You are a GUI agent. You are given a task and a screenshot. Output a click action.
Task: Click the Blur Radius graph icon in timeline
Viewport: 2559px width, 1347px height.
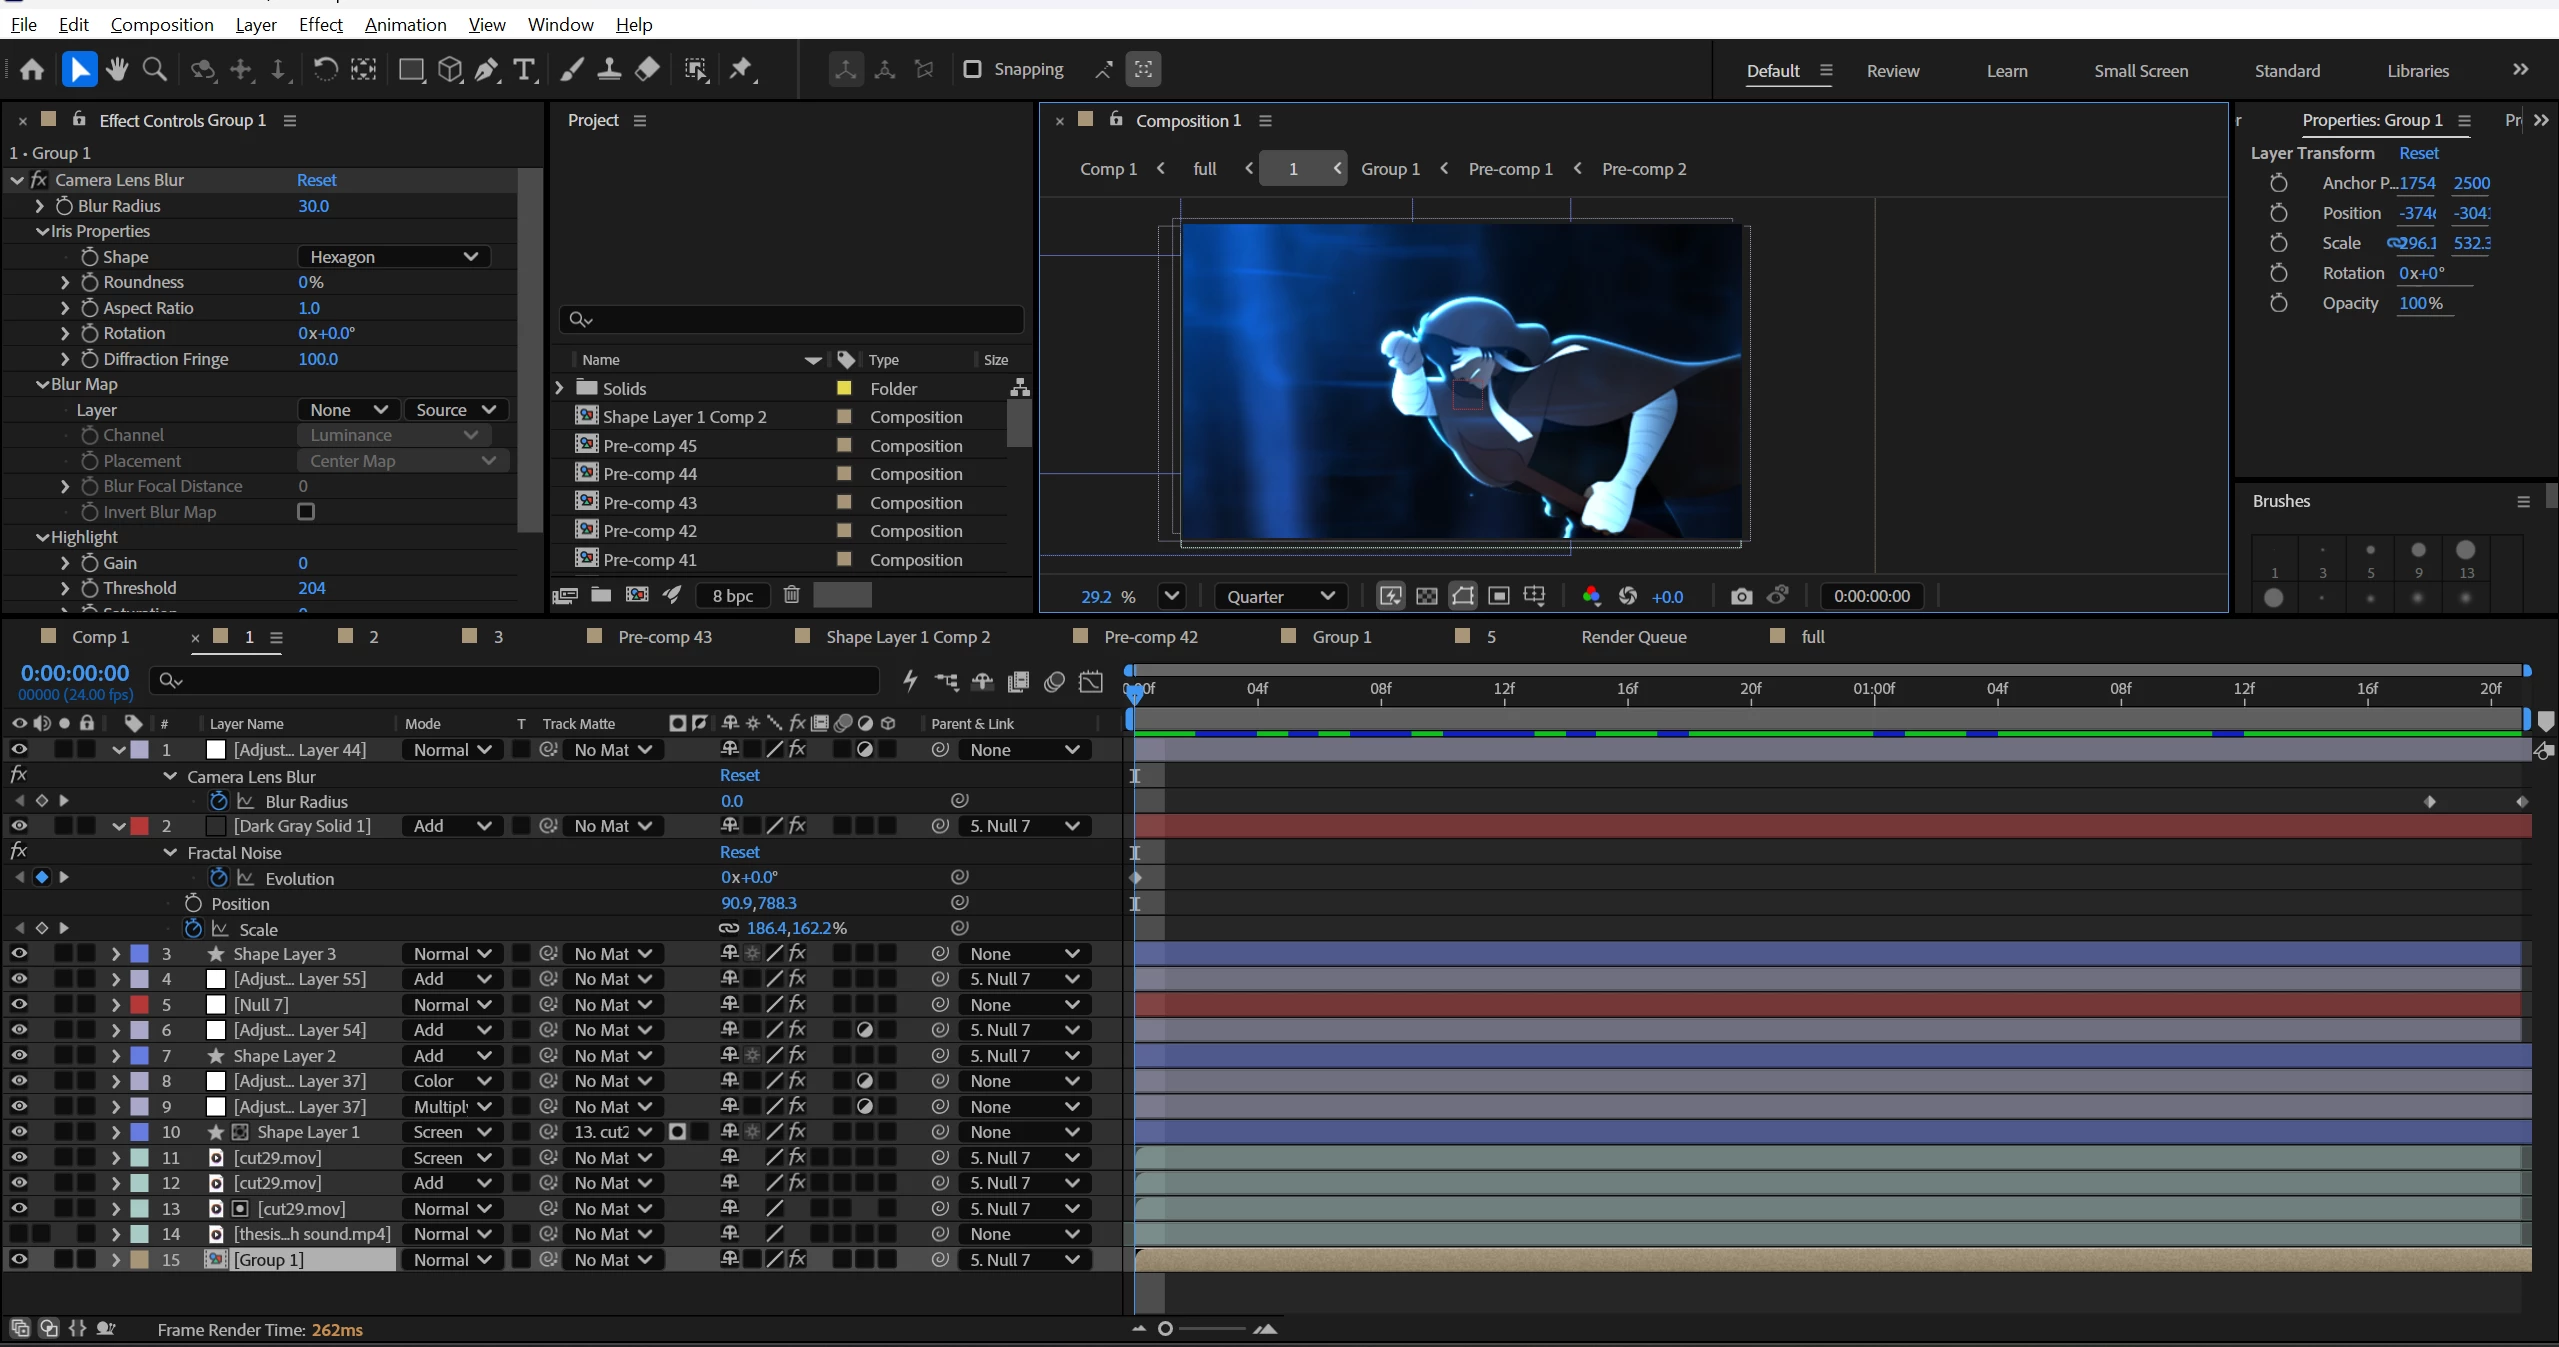click(x=246, y=802)
